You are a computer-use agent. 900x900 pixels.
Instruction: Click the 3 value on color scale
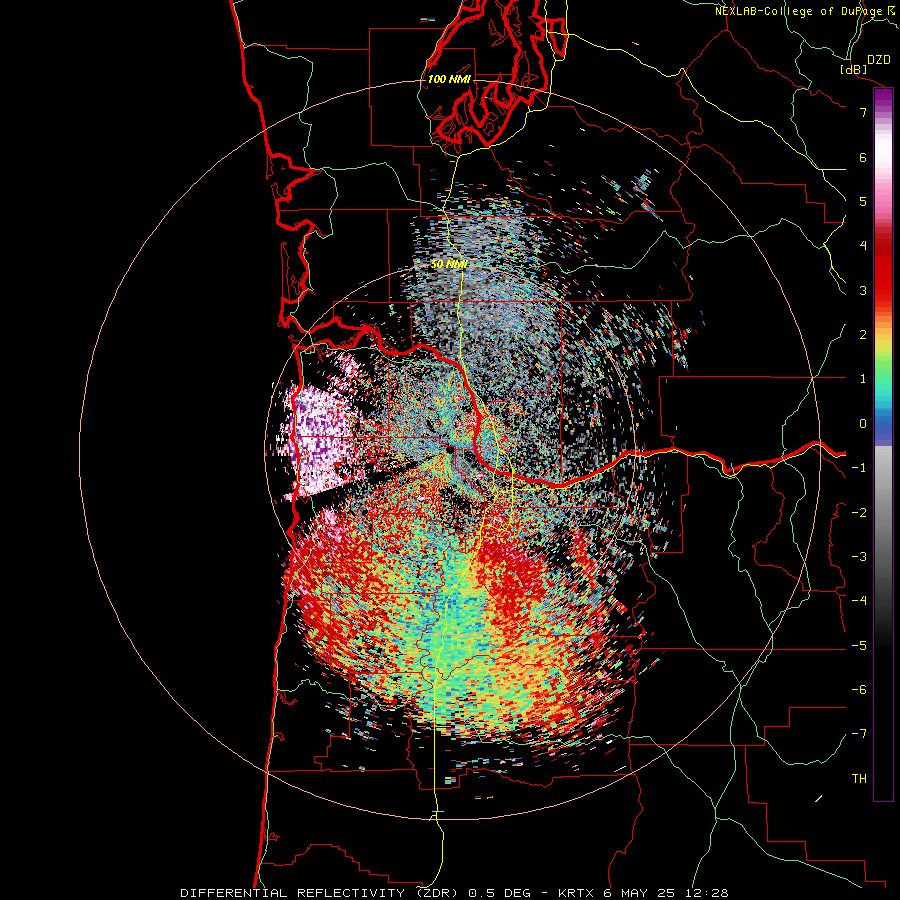863,290
